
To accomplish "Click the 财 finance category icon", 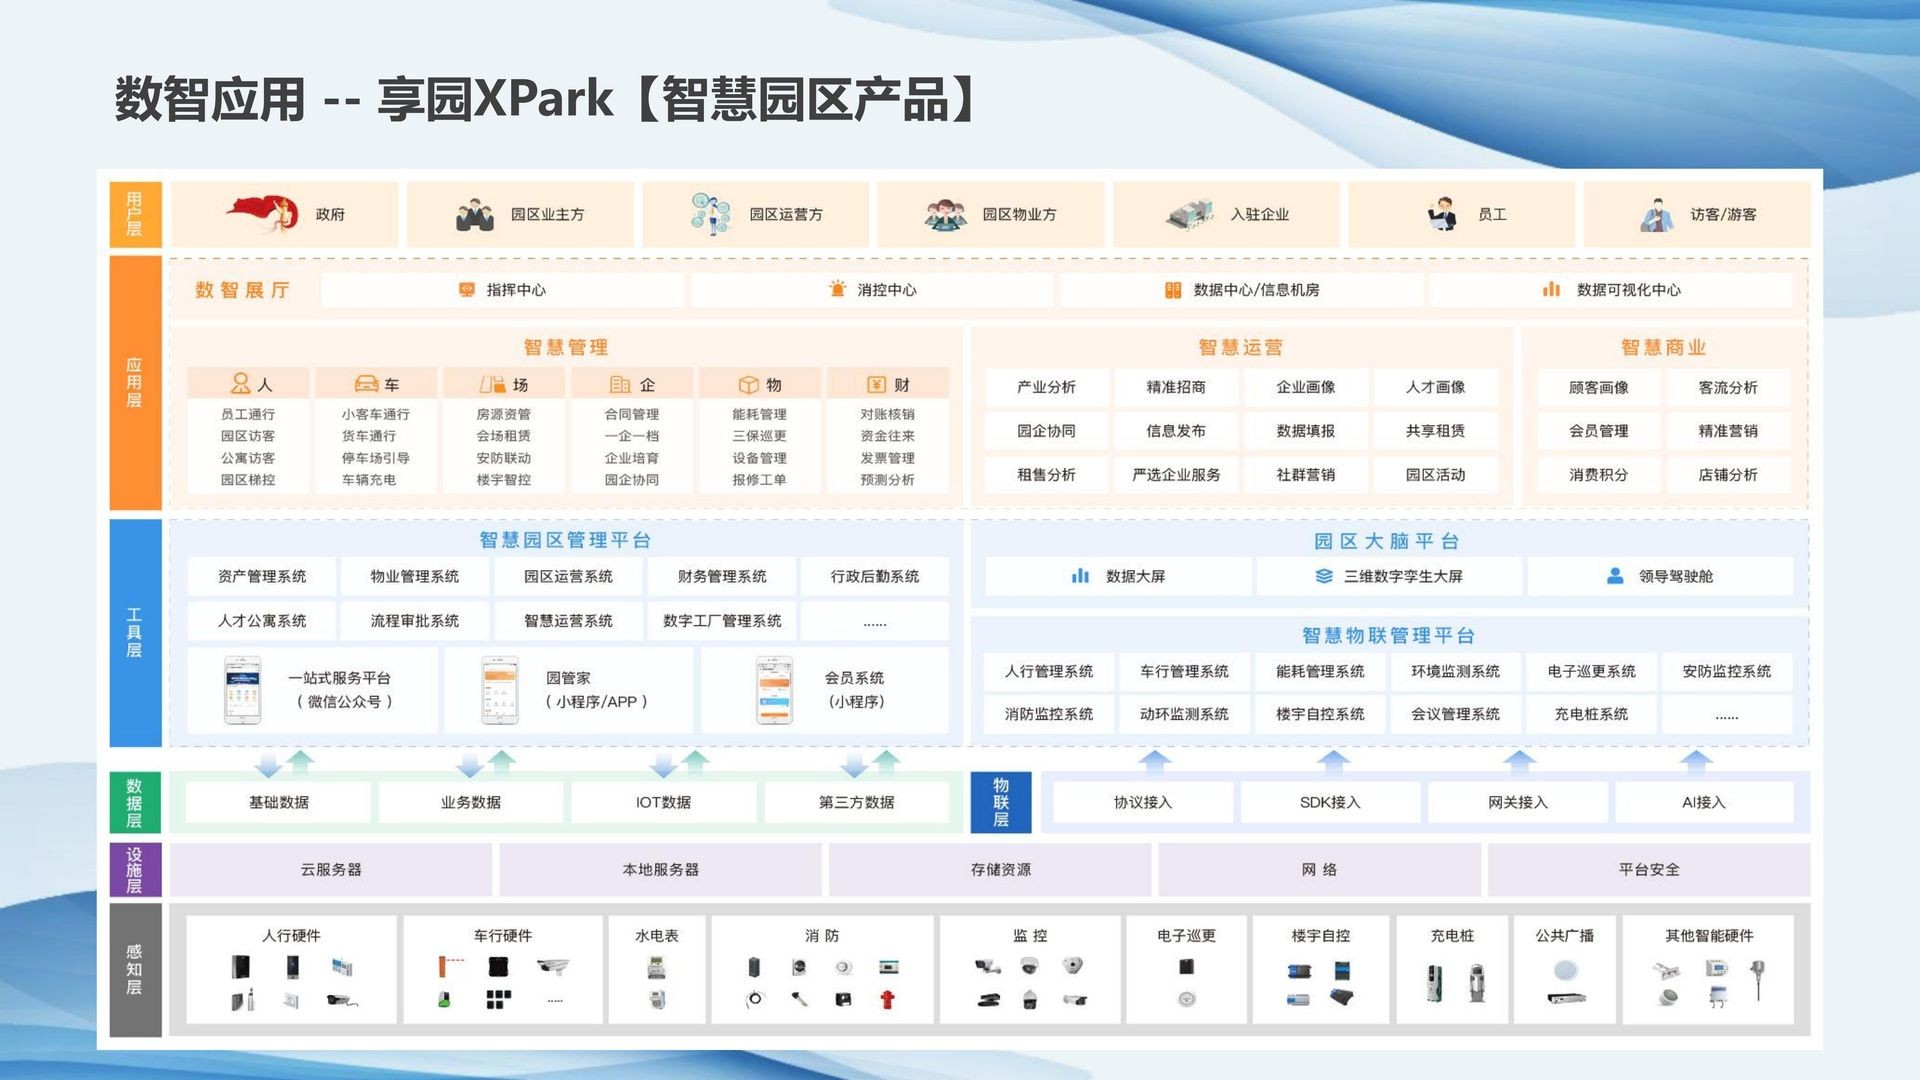I will click(x=876, y=385).
